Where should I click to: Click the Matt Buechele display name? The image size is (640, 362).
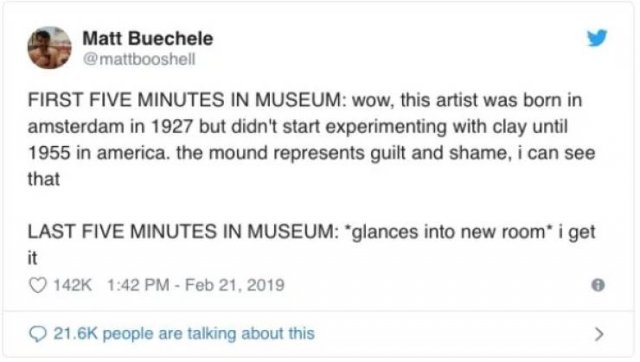pos(148,38)
